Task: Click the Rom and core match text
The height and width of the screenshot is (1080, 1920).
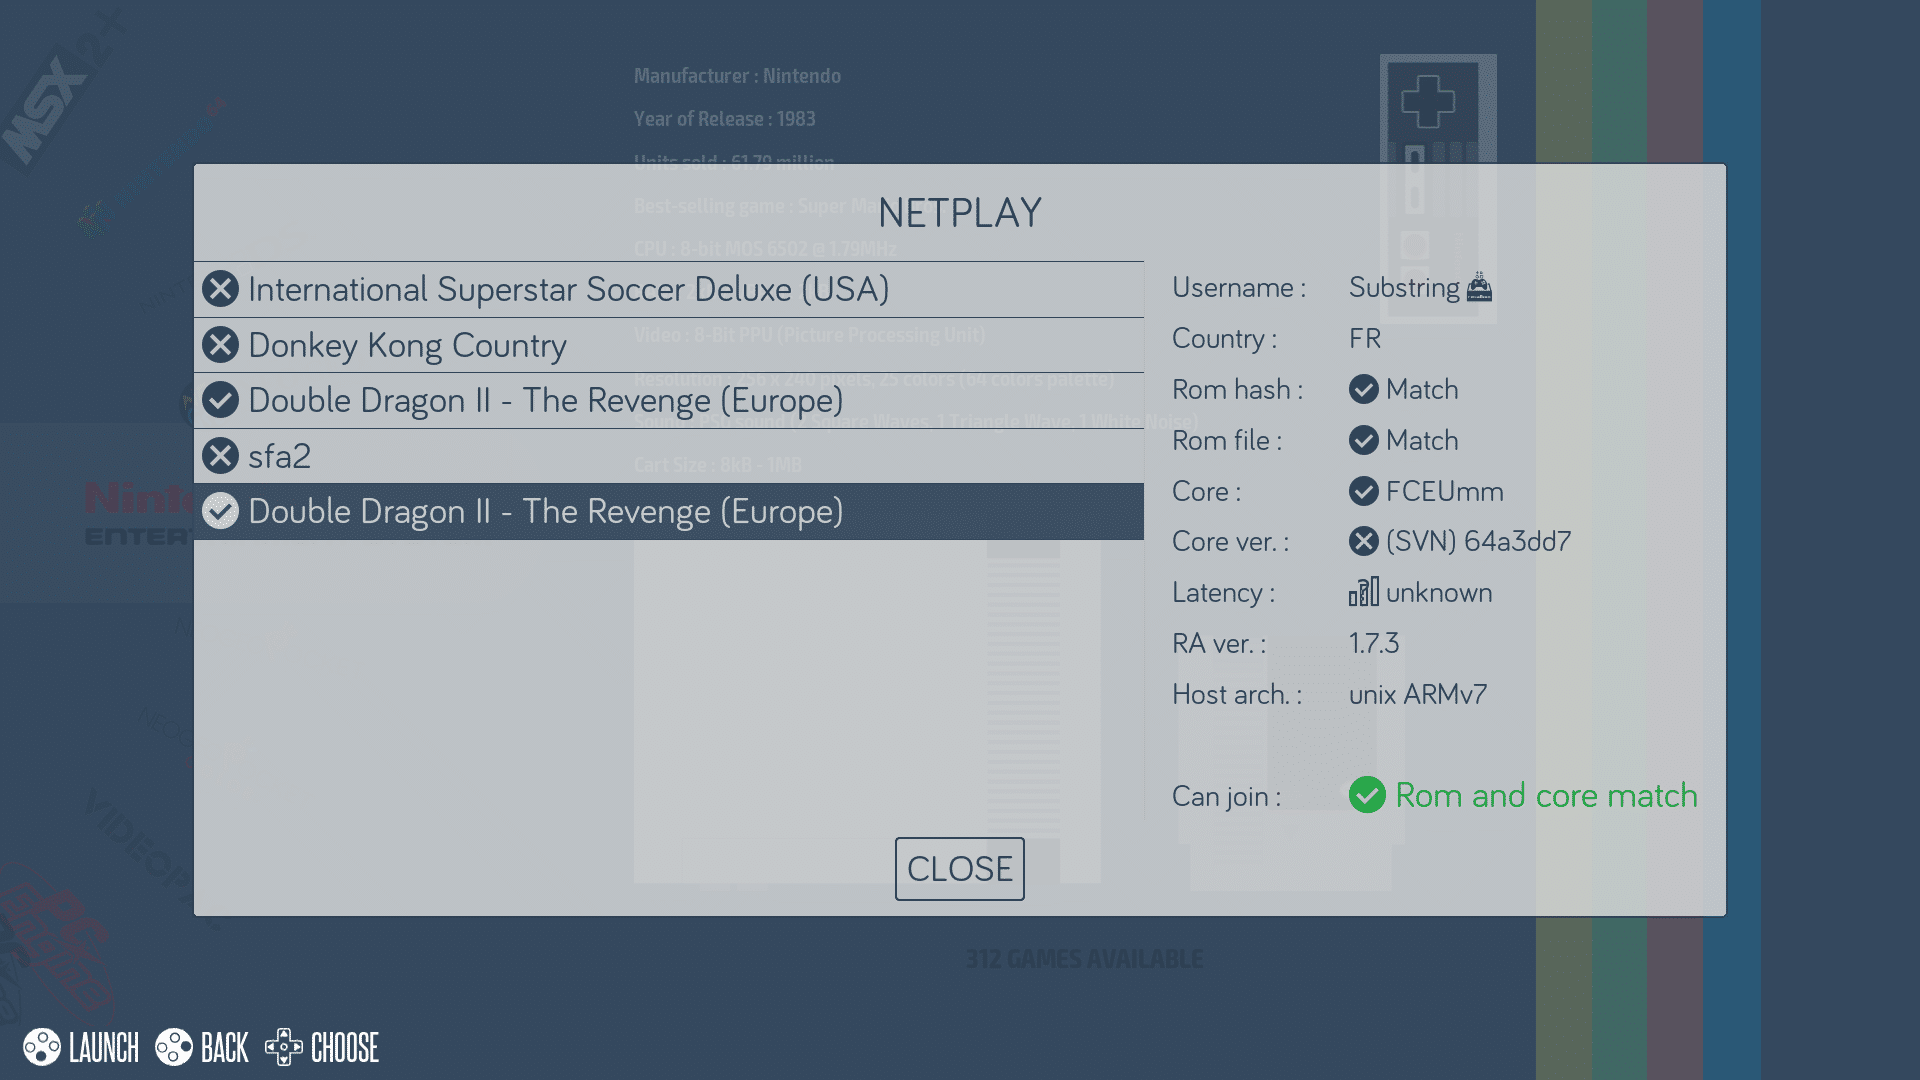Action: [x=1546, y=795]
